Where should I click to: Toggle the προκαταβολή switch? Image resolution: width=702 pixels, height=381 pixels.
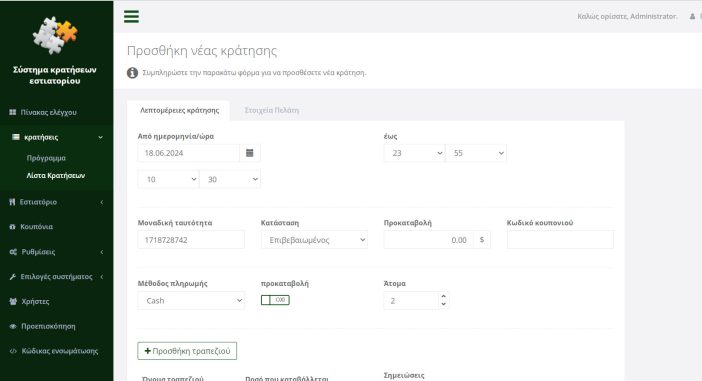click(x=275, y=300)
